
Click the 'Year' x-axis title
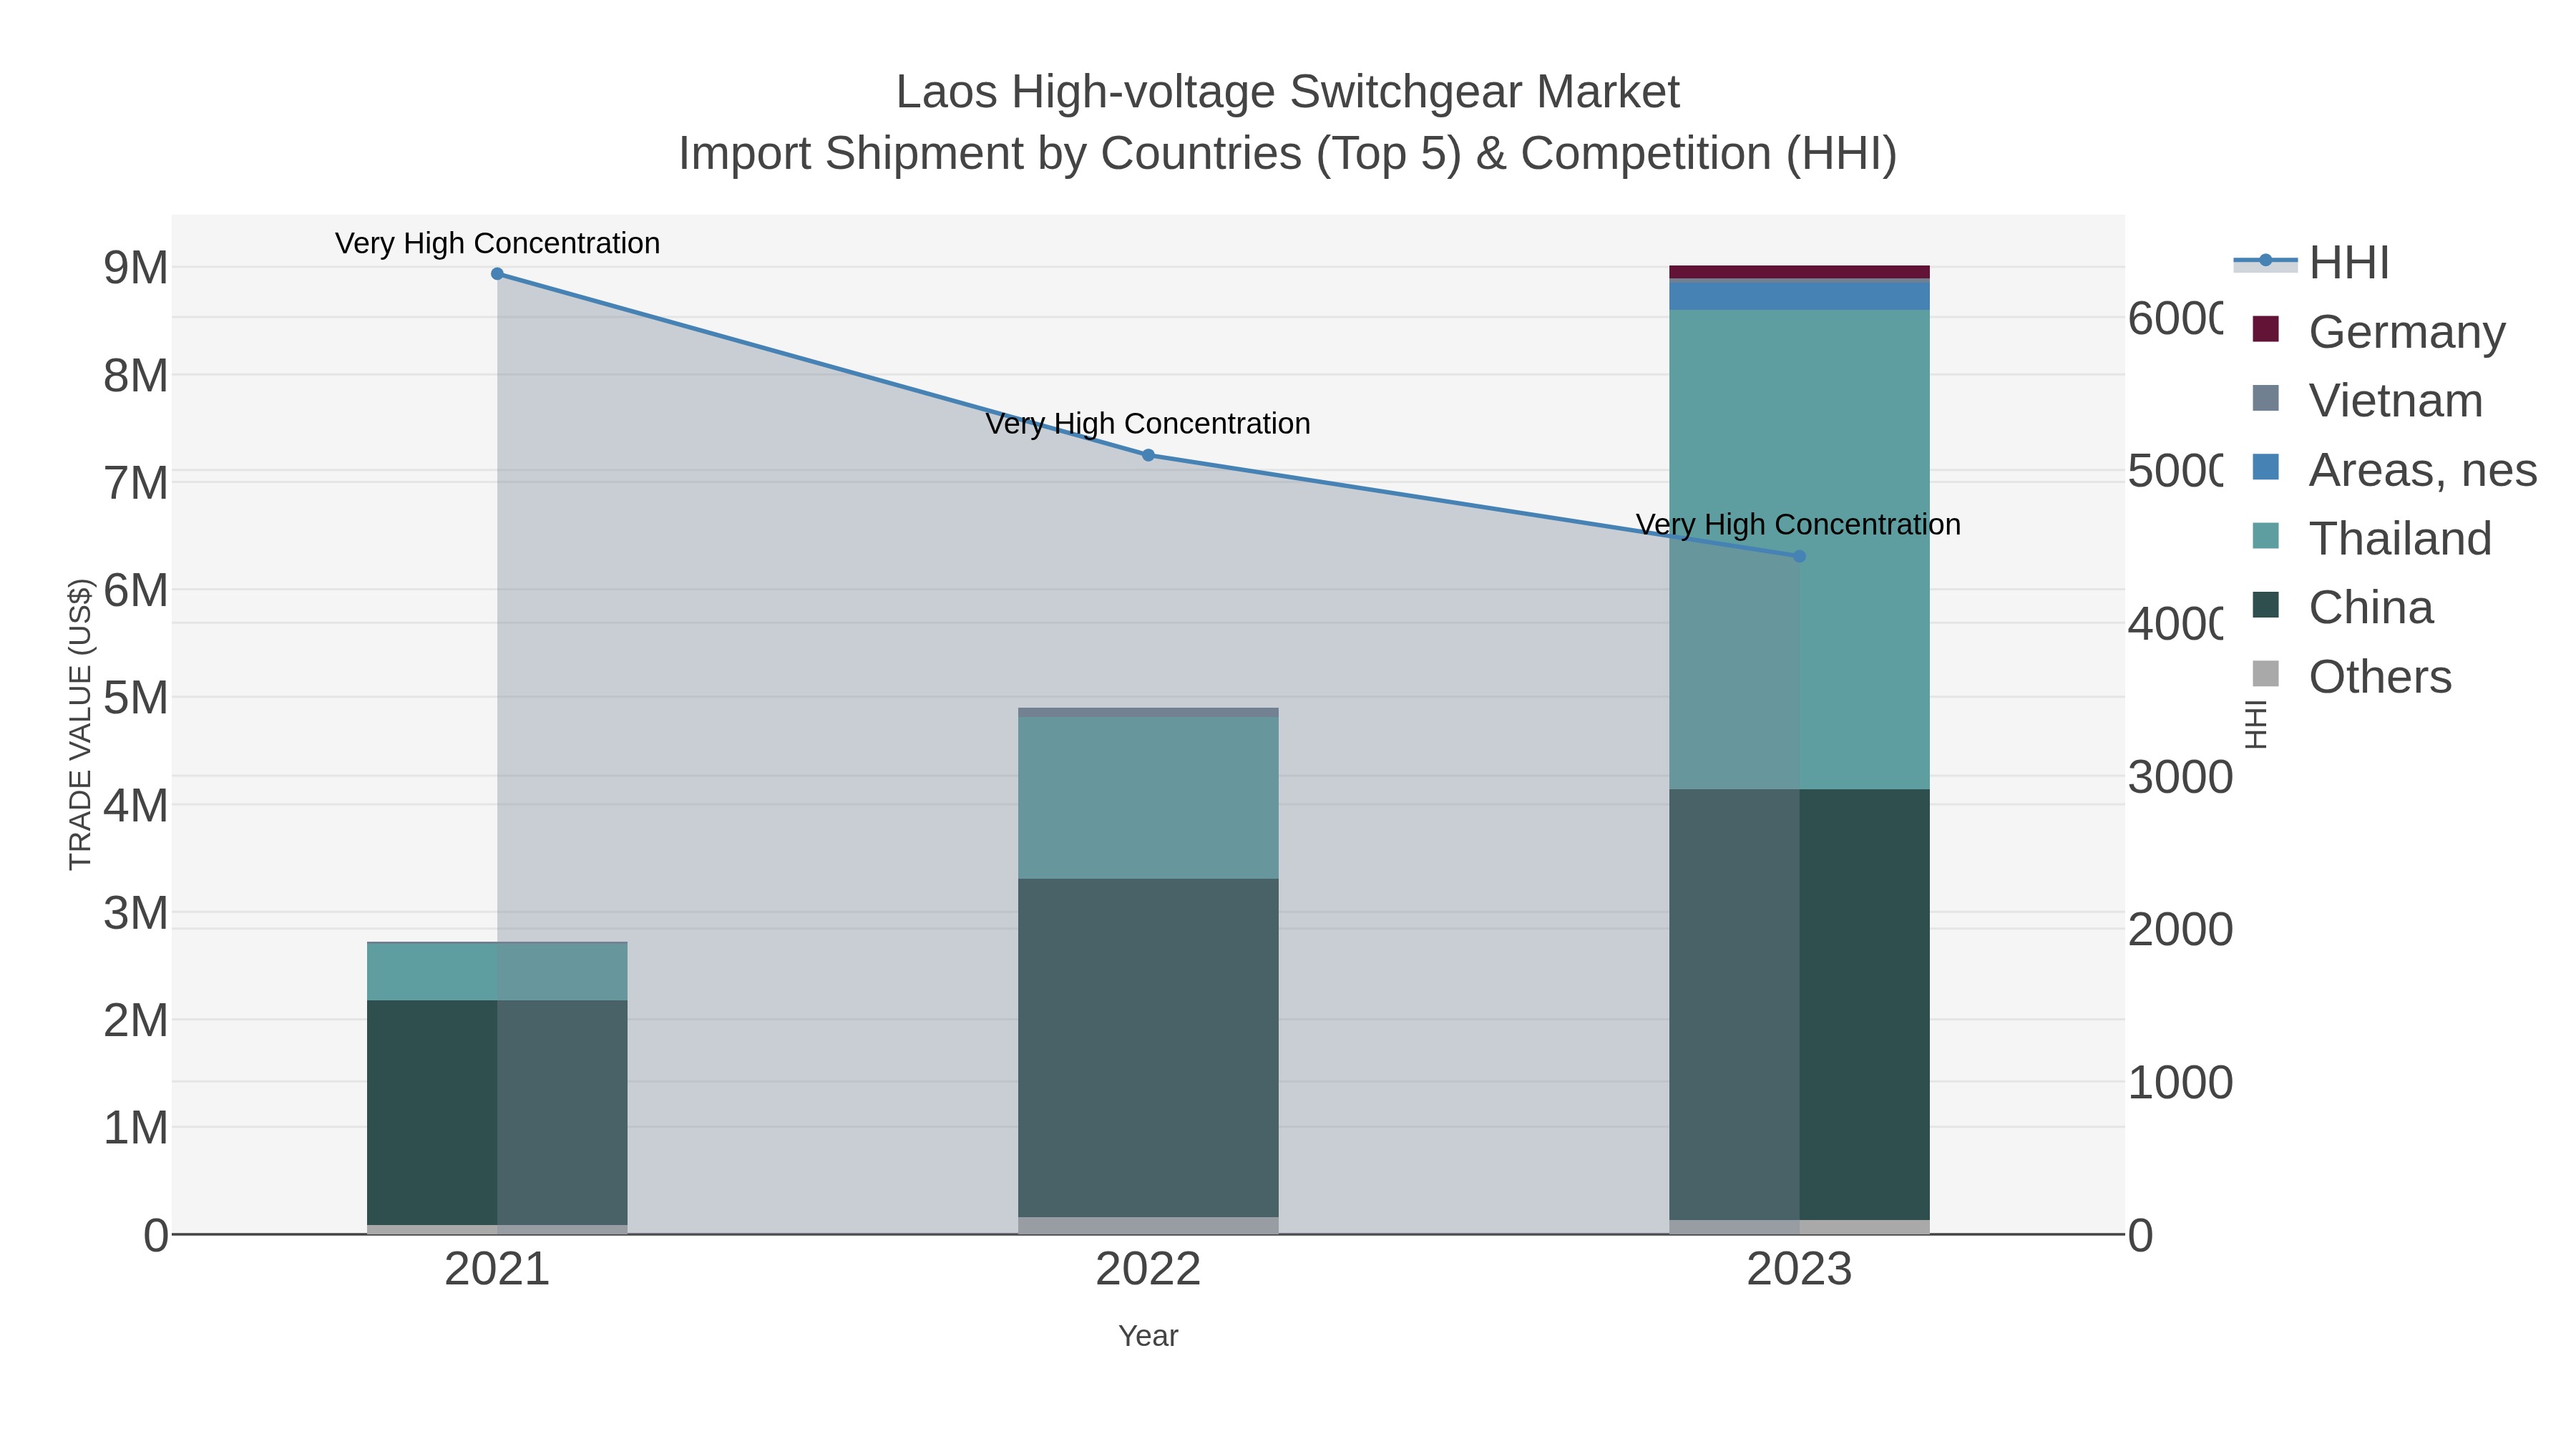[1148, 1336]
